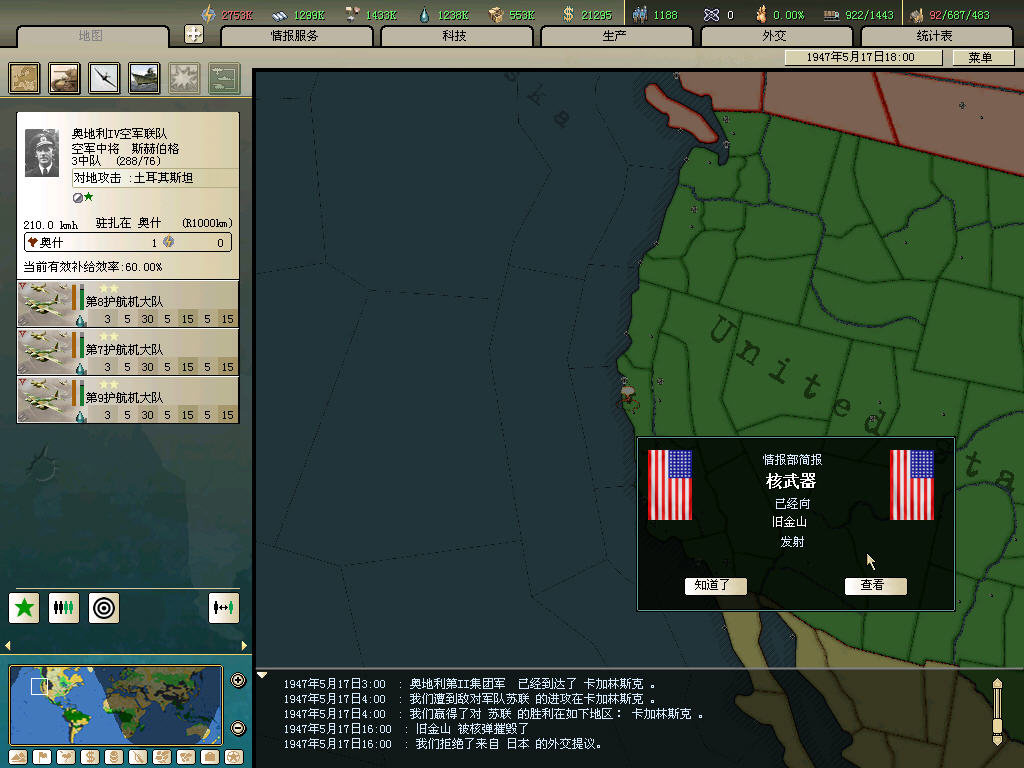Click the oil drop resource indicator
This screenshot has height=768, width=1024.
(x=444, y=14)
